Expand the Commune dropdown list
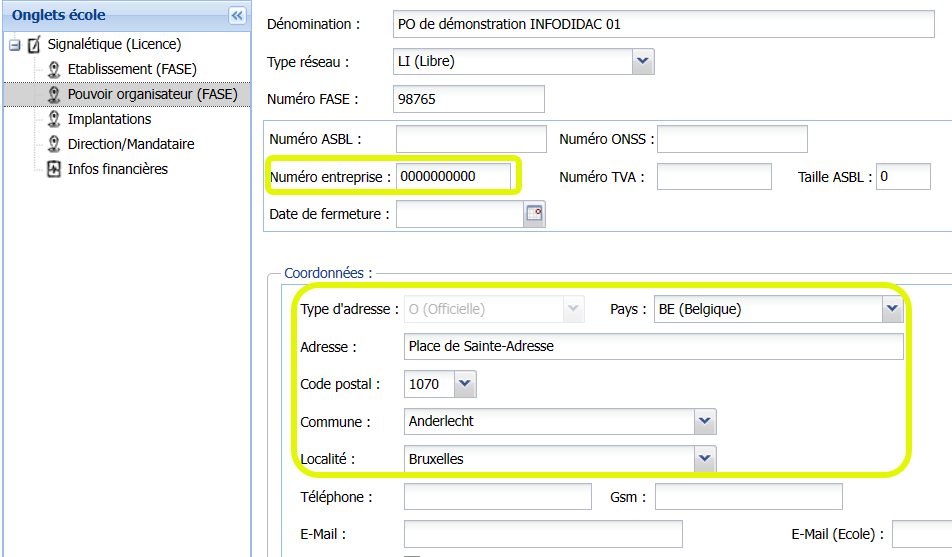The image size is (952, 557). 705,421
